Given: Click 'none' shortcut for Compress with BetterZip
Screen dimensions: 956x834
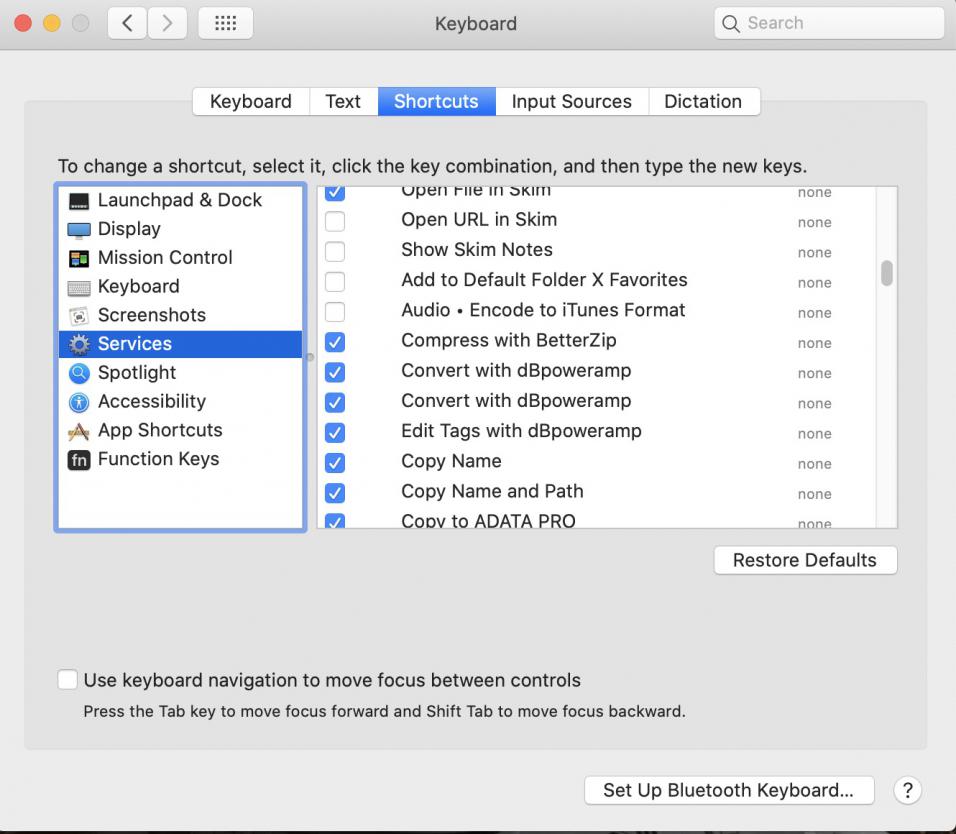Looking at the screenshot, I should tap(815, 343).
